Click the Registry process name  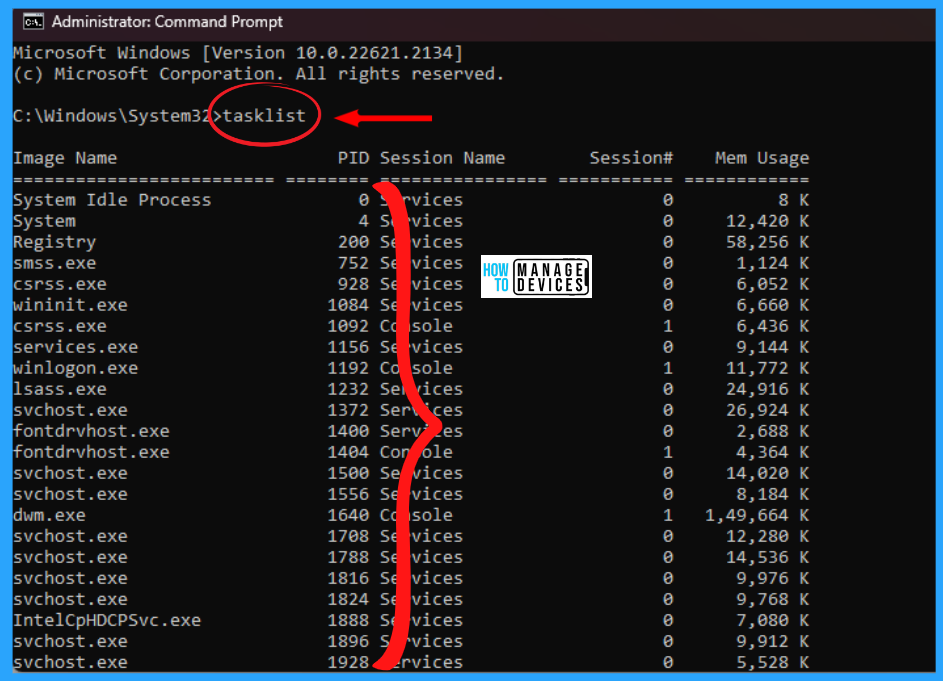click(55, 242)
